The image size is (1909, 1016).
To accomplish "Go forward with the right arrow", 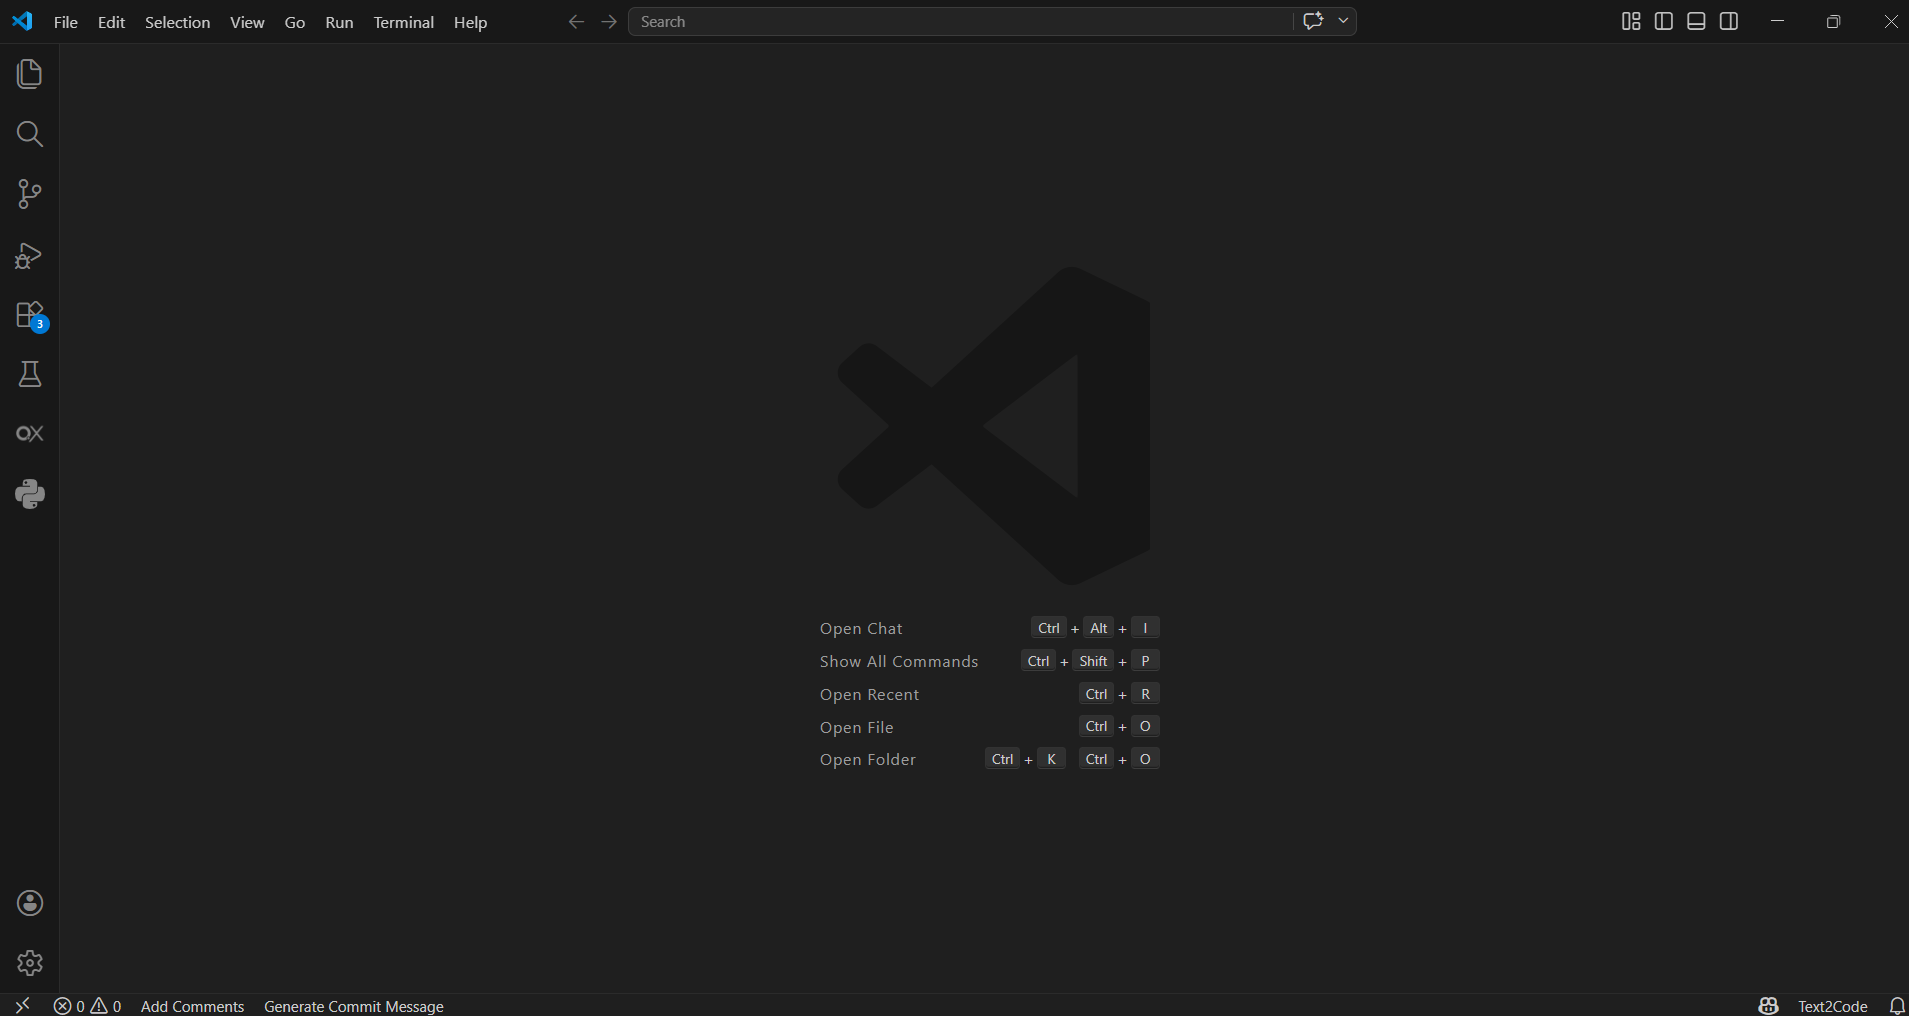I will point(609,22).
